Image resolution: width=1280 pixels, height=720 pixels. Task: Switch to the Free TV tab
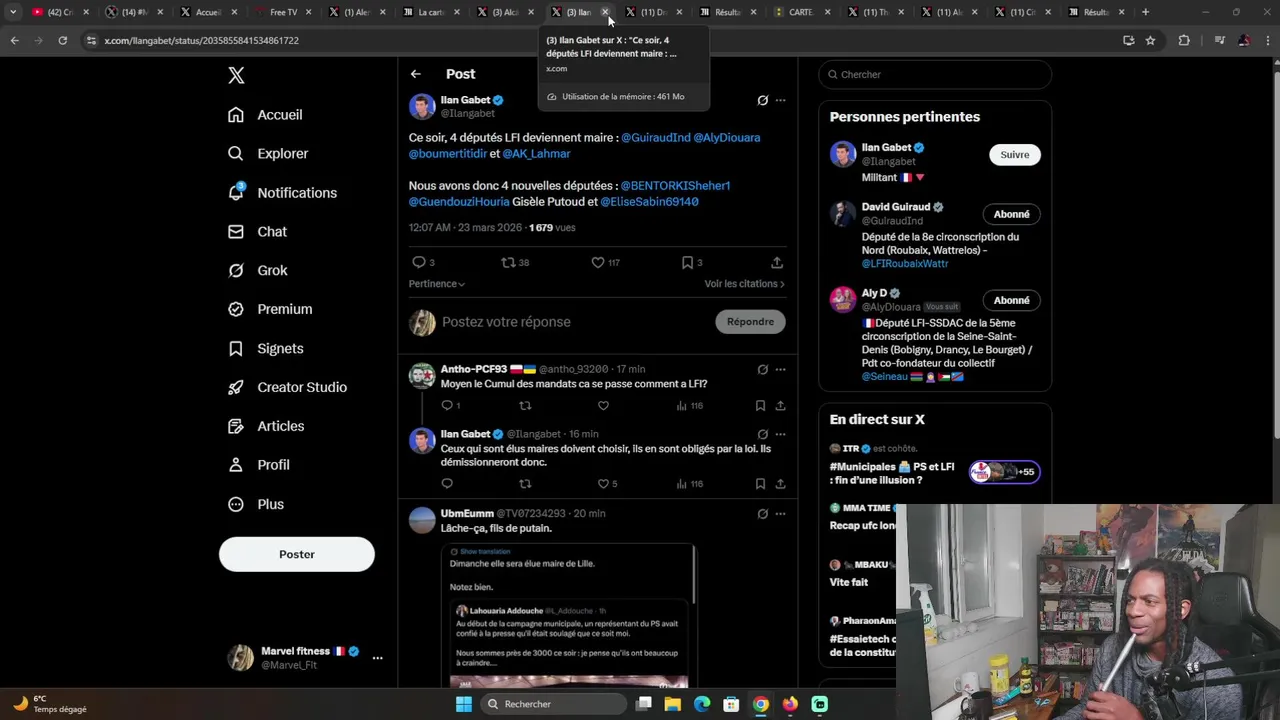[x=283, y=12]
